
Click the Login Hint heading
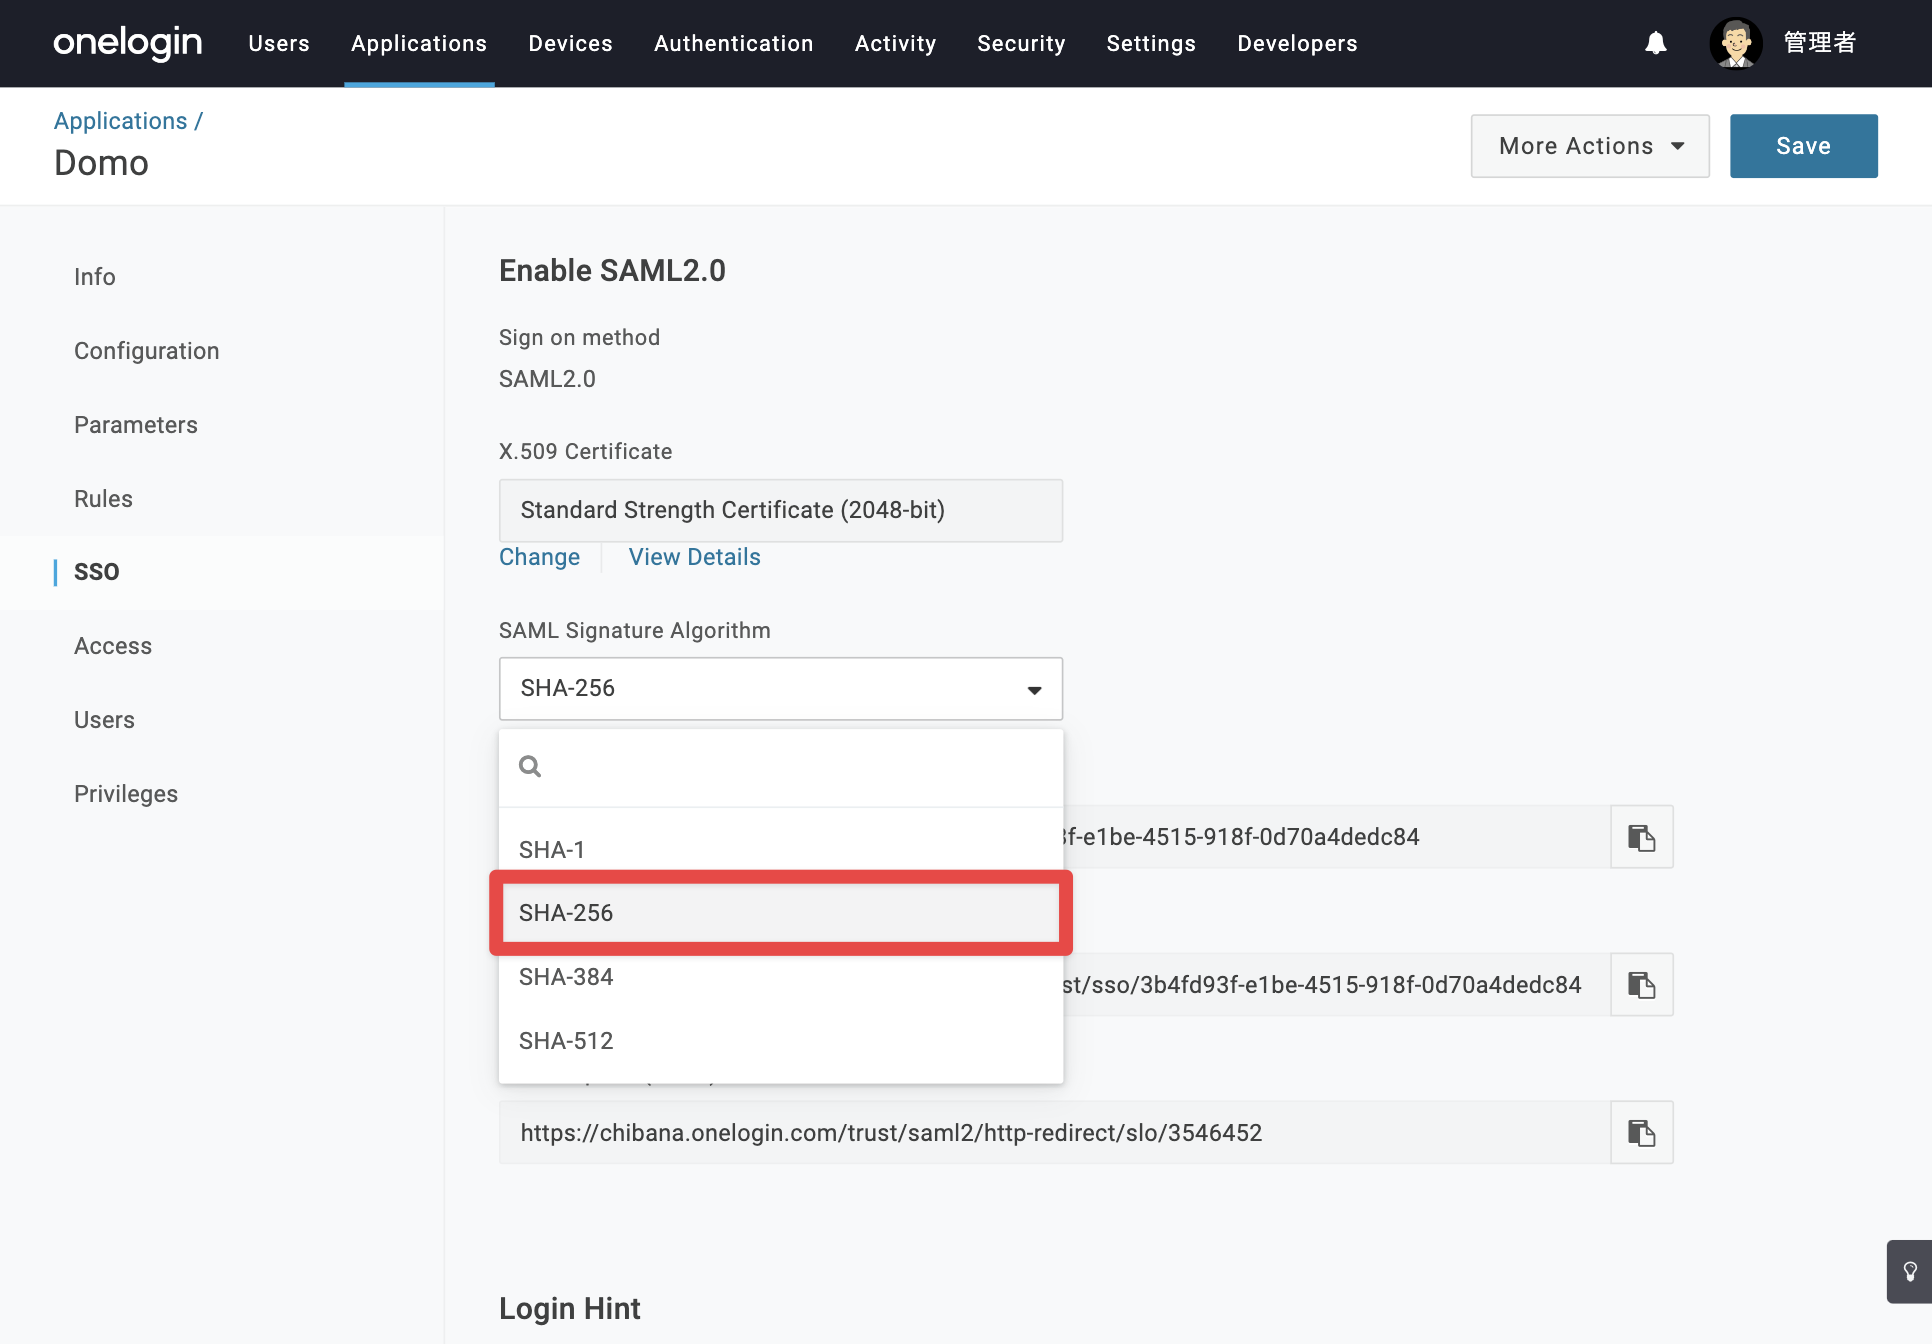click(x=570, y=1309)
